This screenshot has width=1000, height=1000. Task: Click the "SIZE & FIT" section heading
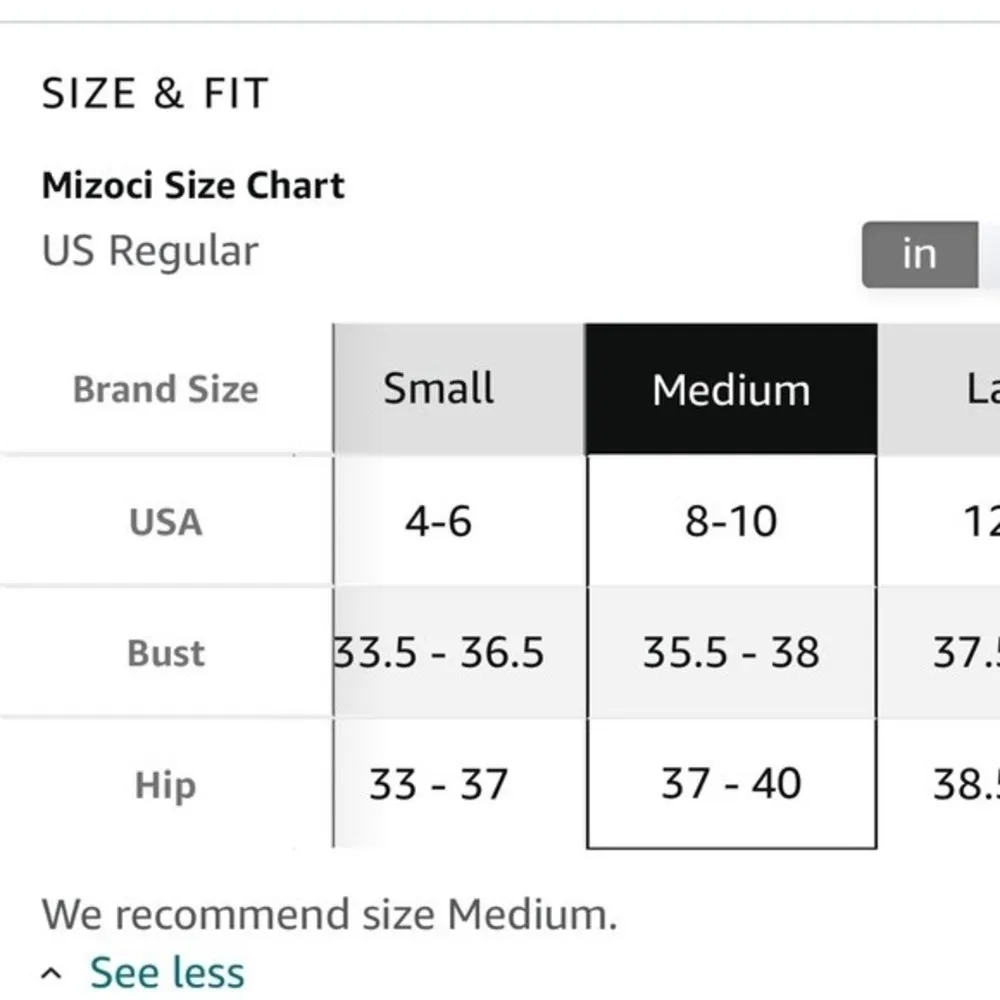[155, 94]
